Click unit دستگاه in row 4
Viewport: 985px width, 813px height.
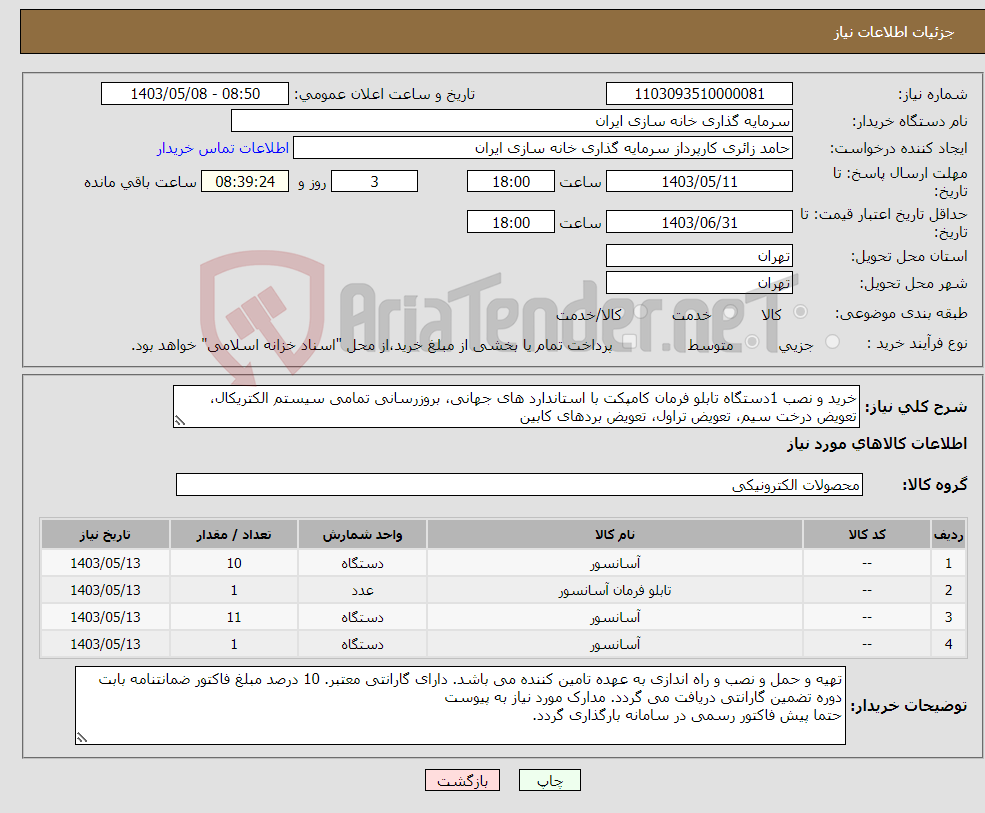[362, 645]
